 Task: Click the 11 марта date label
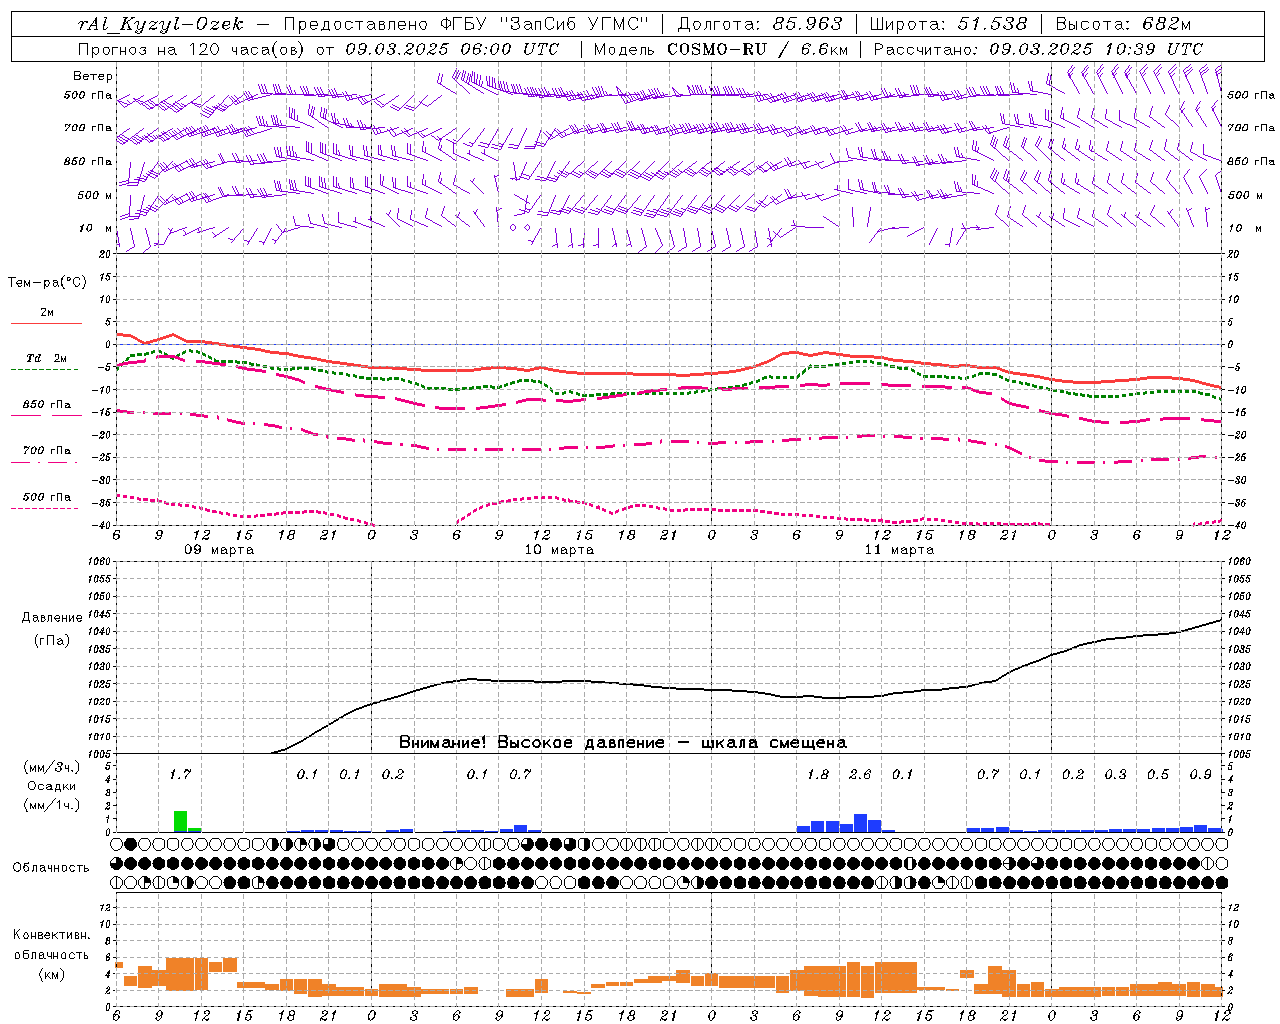899,550
